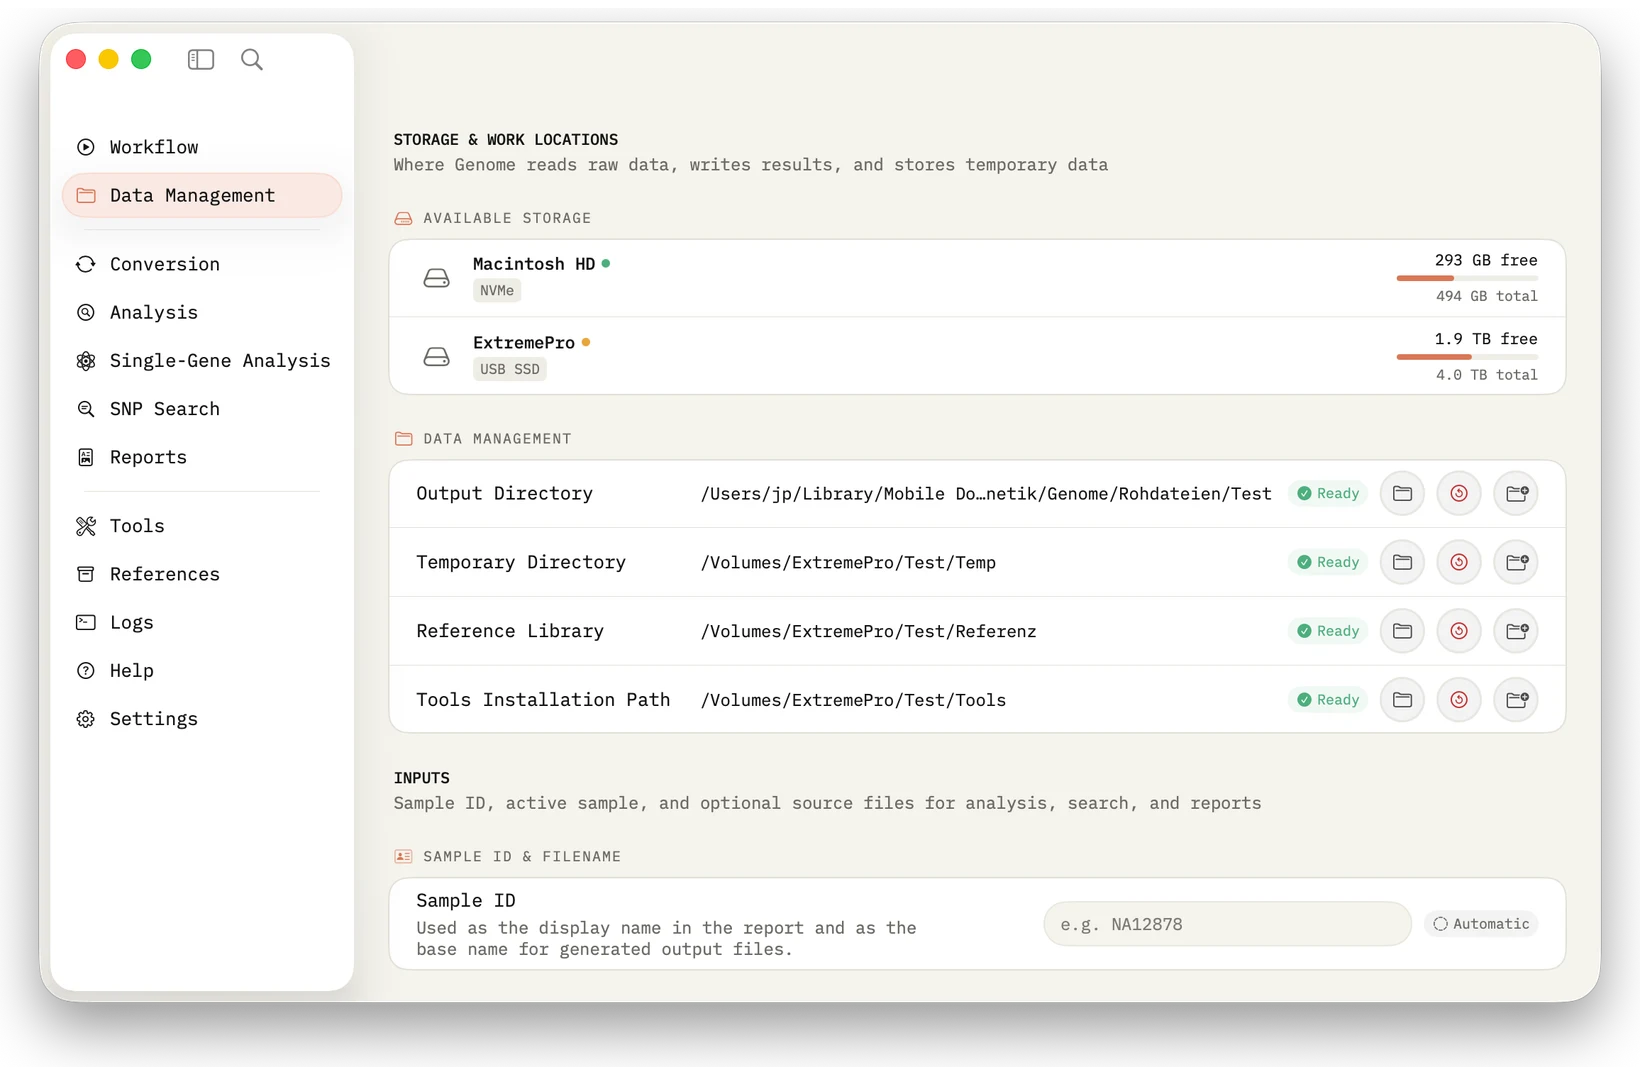Viewport: 1640px width, 1075px height.
Task: Open Settings in the sidebar
Action: coord(202,718)
